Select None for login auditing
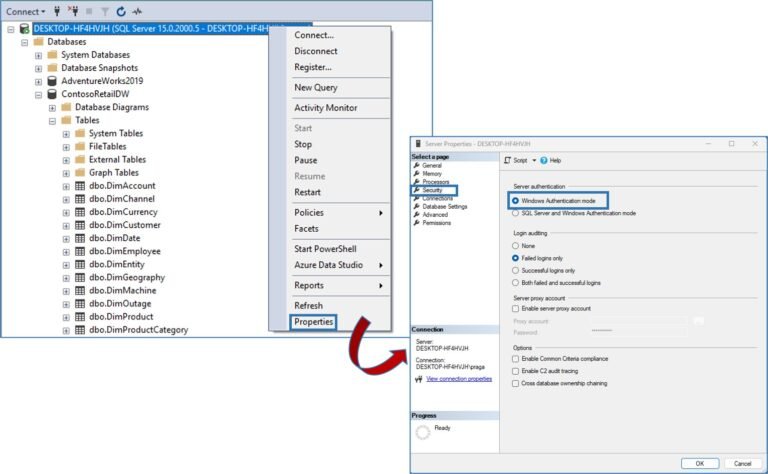The image size is (768, 474). (515, 246)
